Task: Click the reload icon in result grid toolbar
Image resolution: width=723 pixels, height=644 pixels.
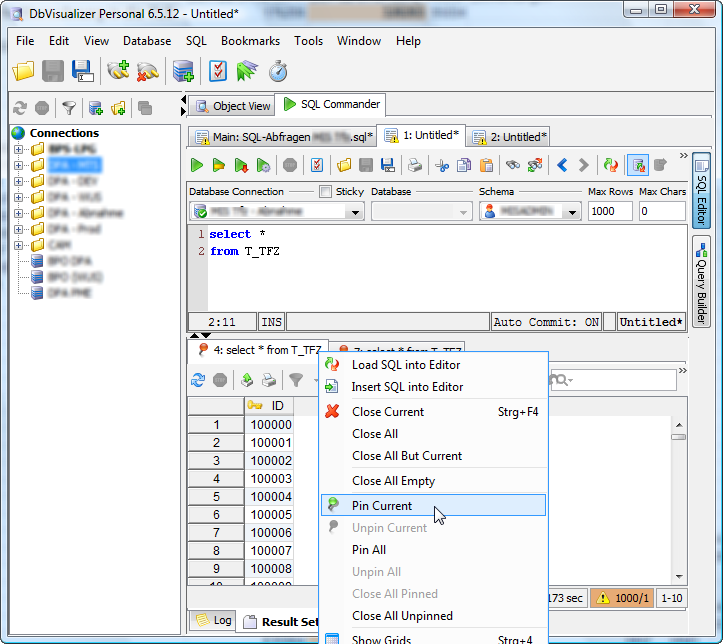Action: (198, 380)
